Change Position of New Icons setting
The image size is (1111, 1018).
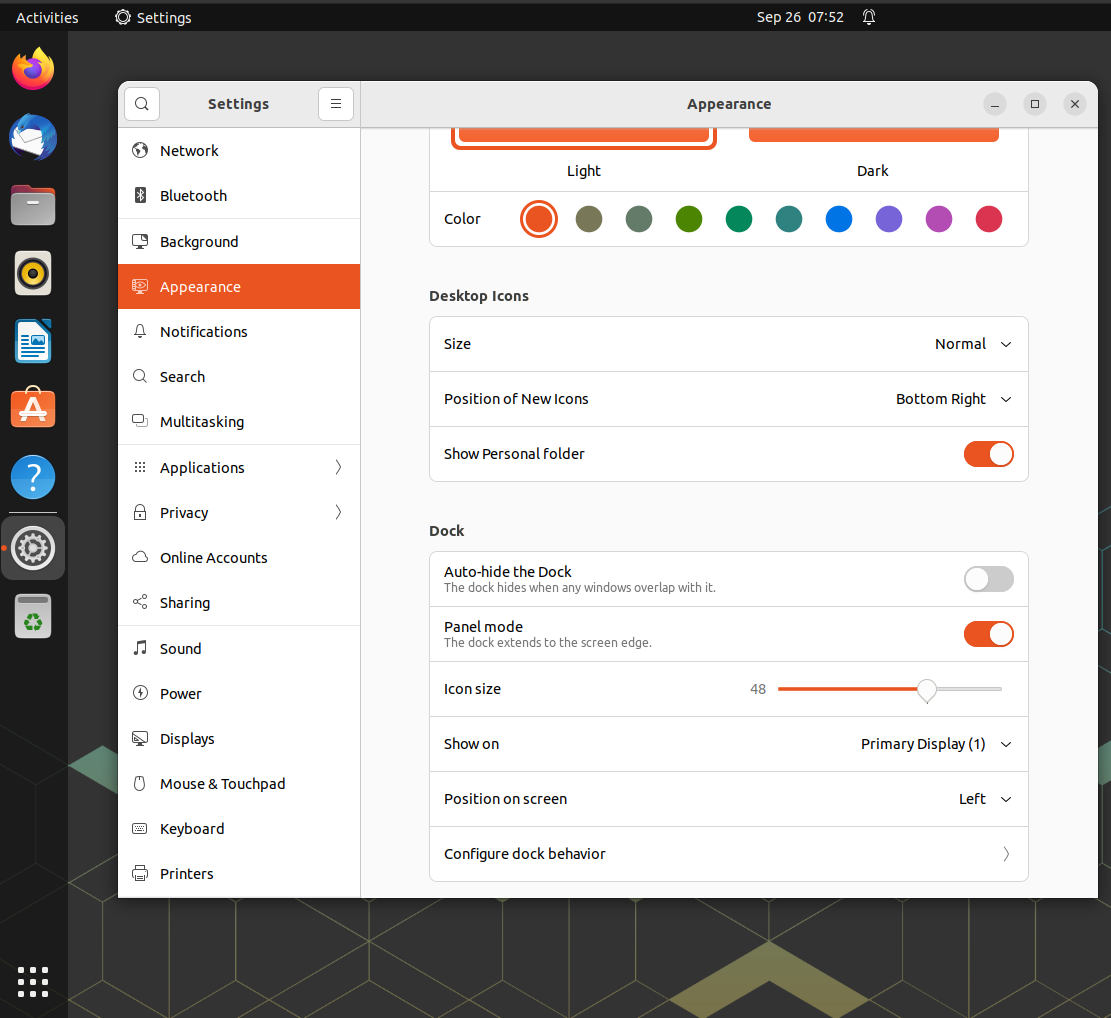tap(953, 398)
